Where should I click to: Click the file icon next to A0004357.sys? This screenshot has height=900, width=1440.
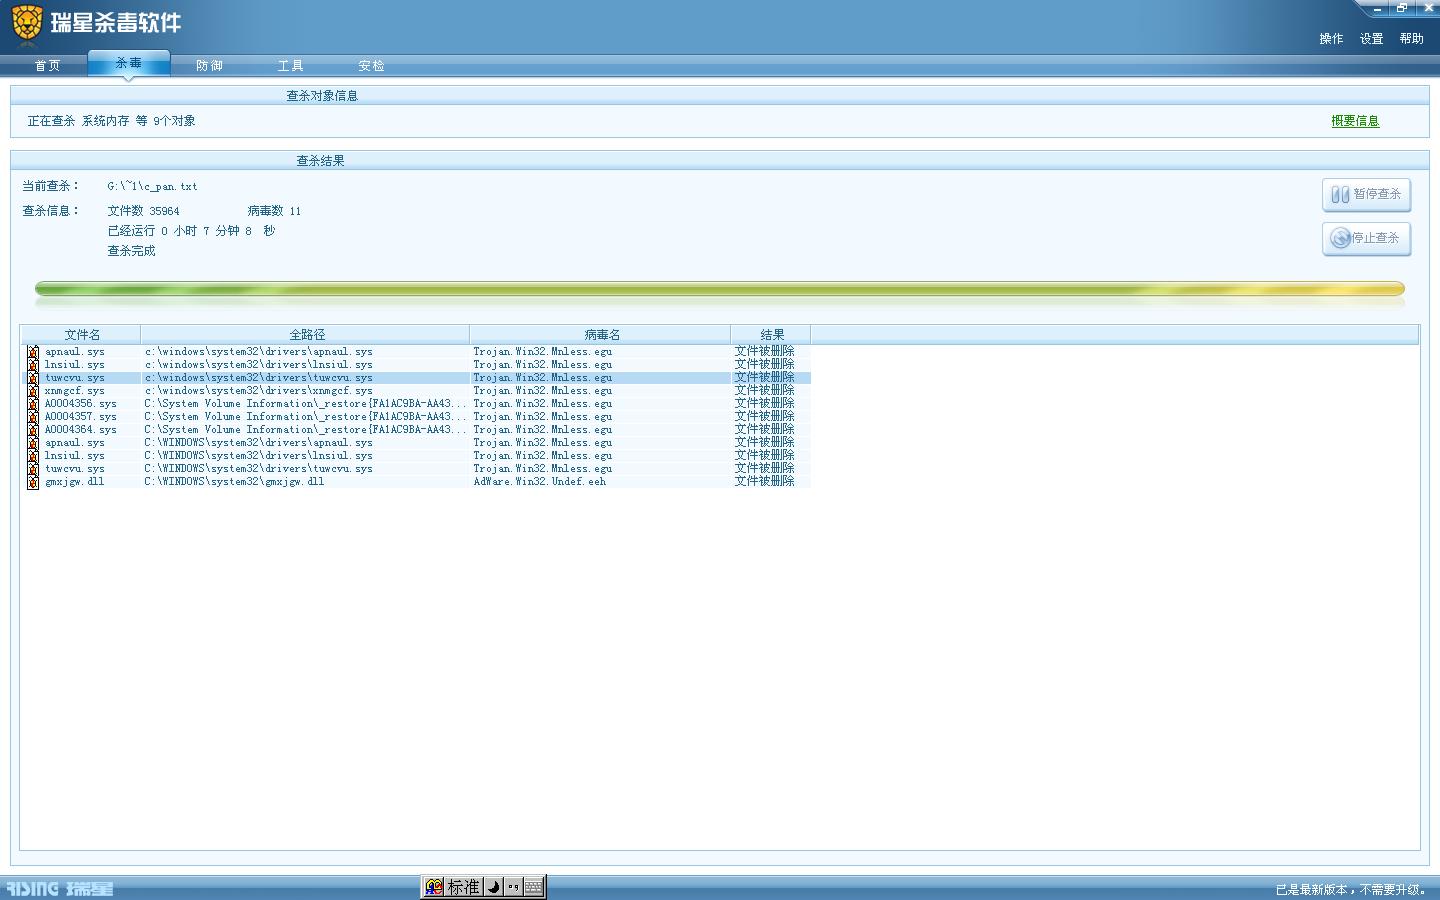33,417
